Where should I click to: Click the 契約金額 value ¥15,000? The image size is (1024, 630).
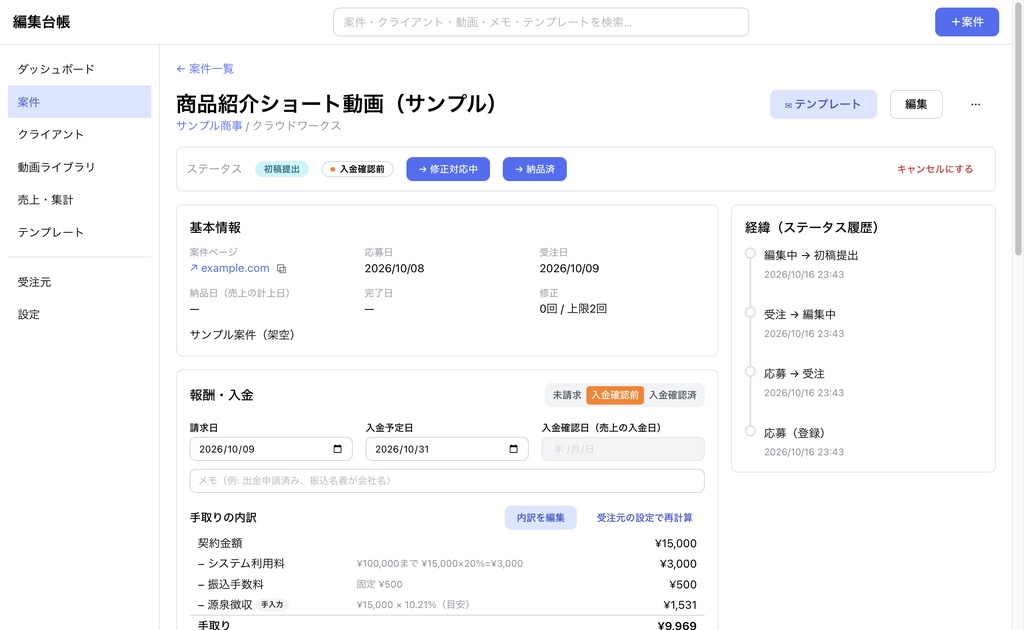[x=675, y=543]
